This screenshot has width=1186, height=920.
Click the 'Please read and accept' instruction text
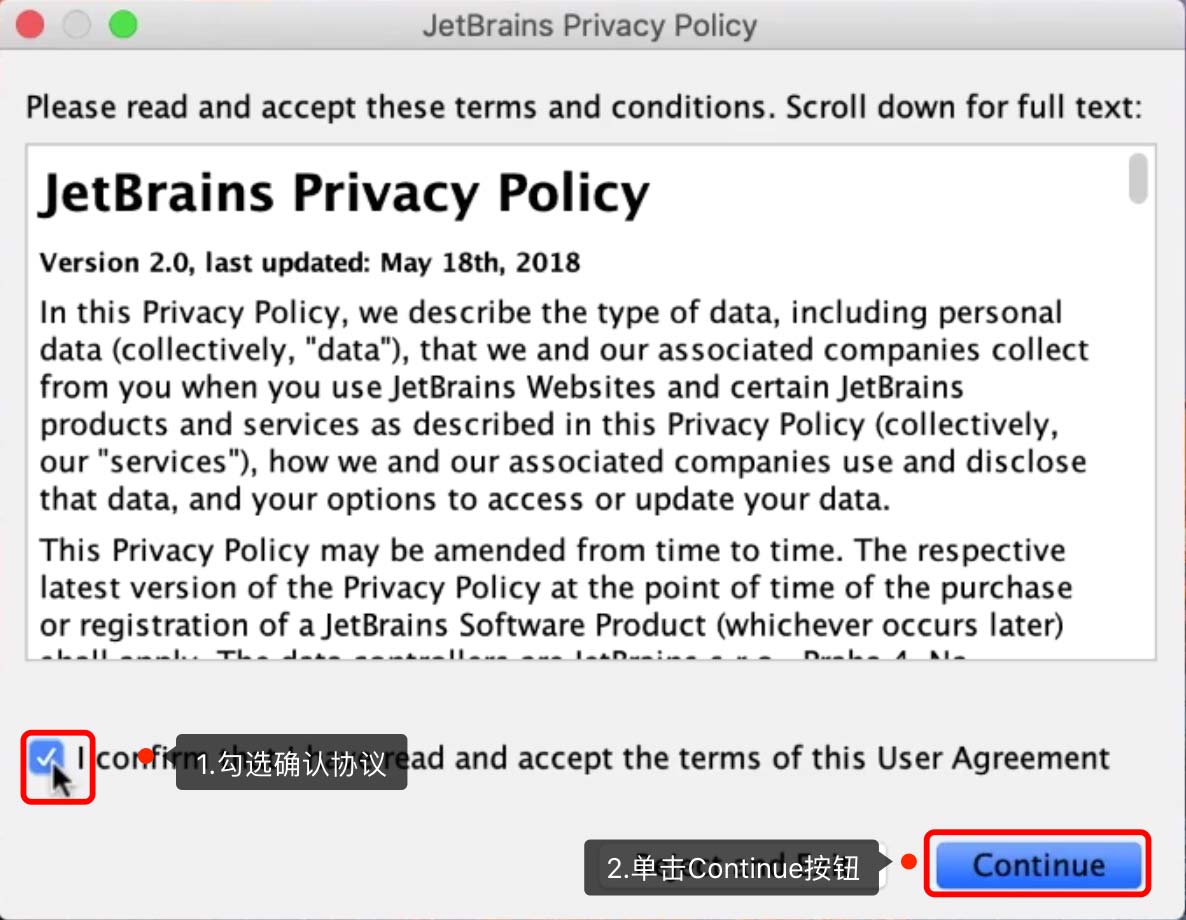[x=583, y=107]
